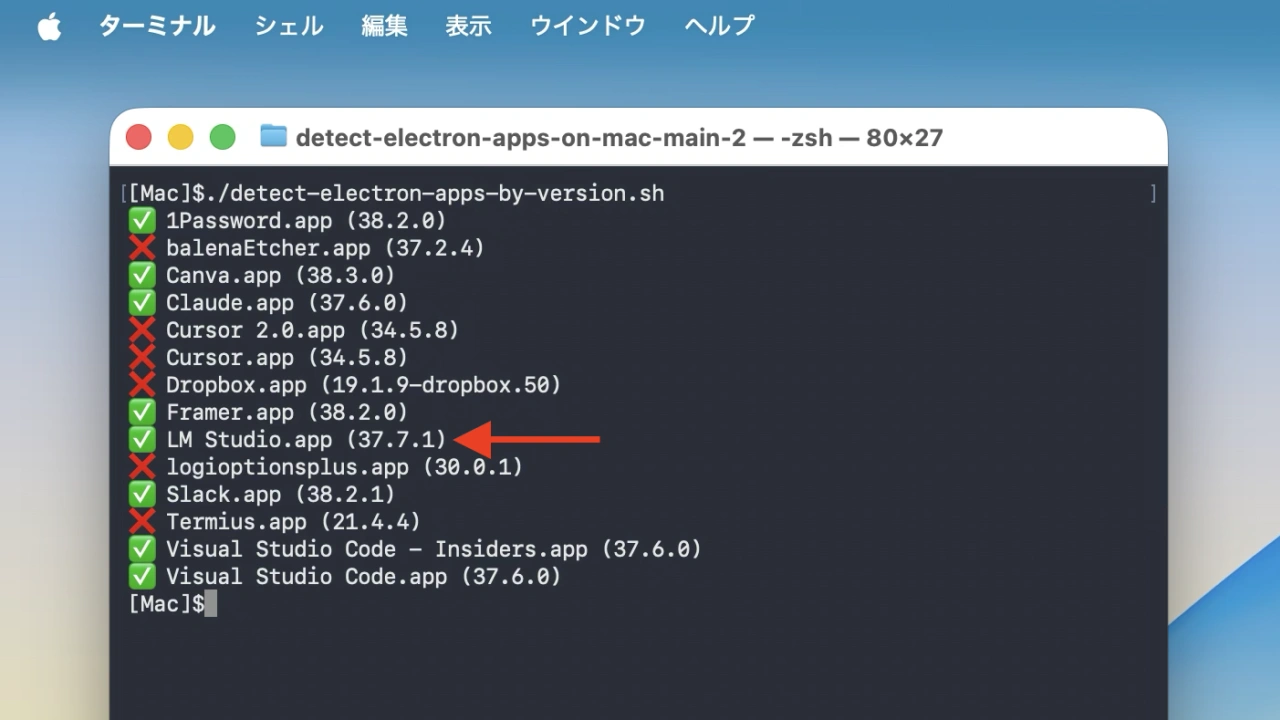The image size is (1280, 720).
Task: Open the シェル menu
Action: pos(288,25)
